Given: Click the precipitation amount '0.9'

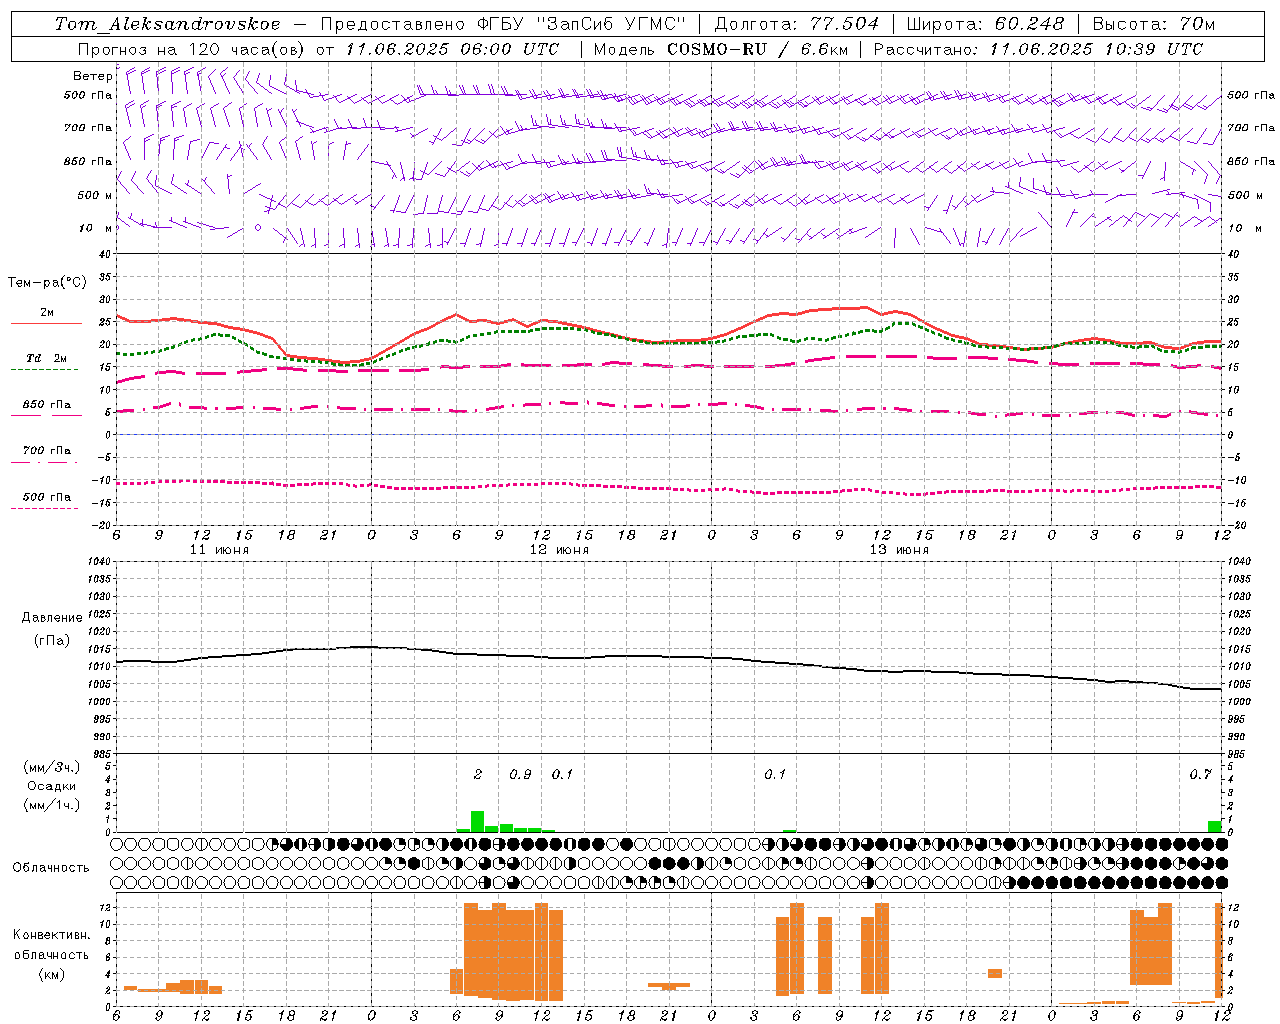Looking at the screenshot, I should point(520,775).
